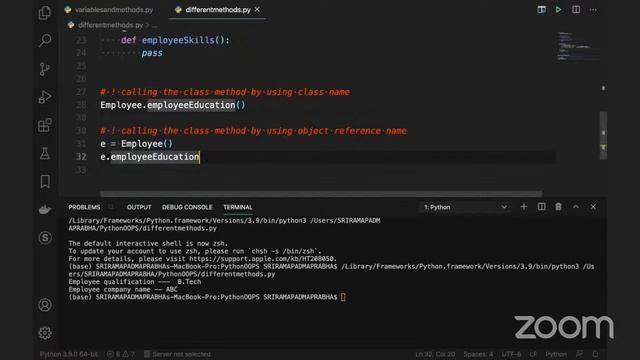Click 'Spaces: 4' indentation status item
The width and height of the screenshot is (640, 360).
click(478, 354)
